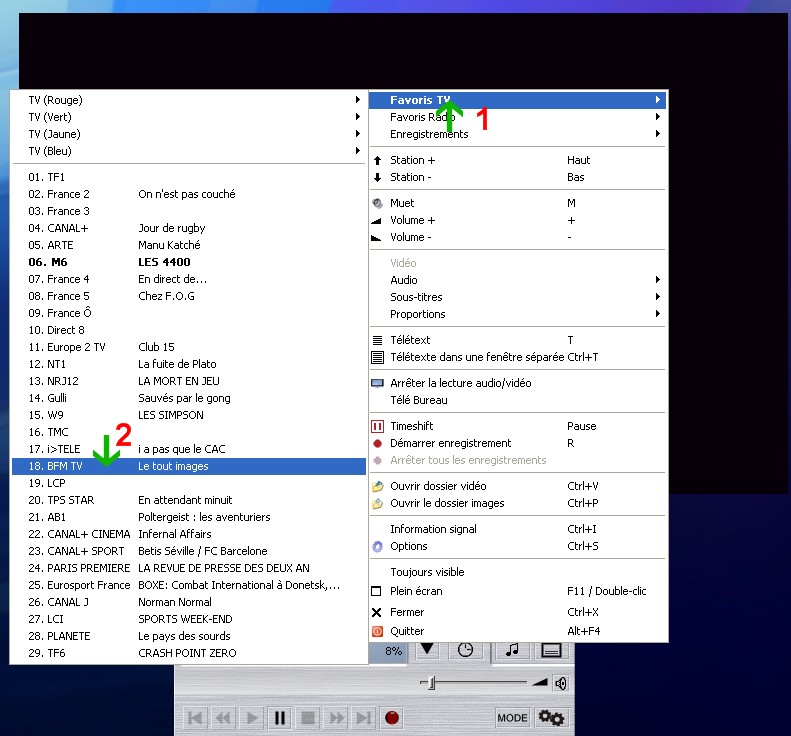The height and width of the screenshot is (736, 791).
Task: Click the skip to next button
Action: (x=364, y=718)
